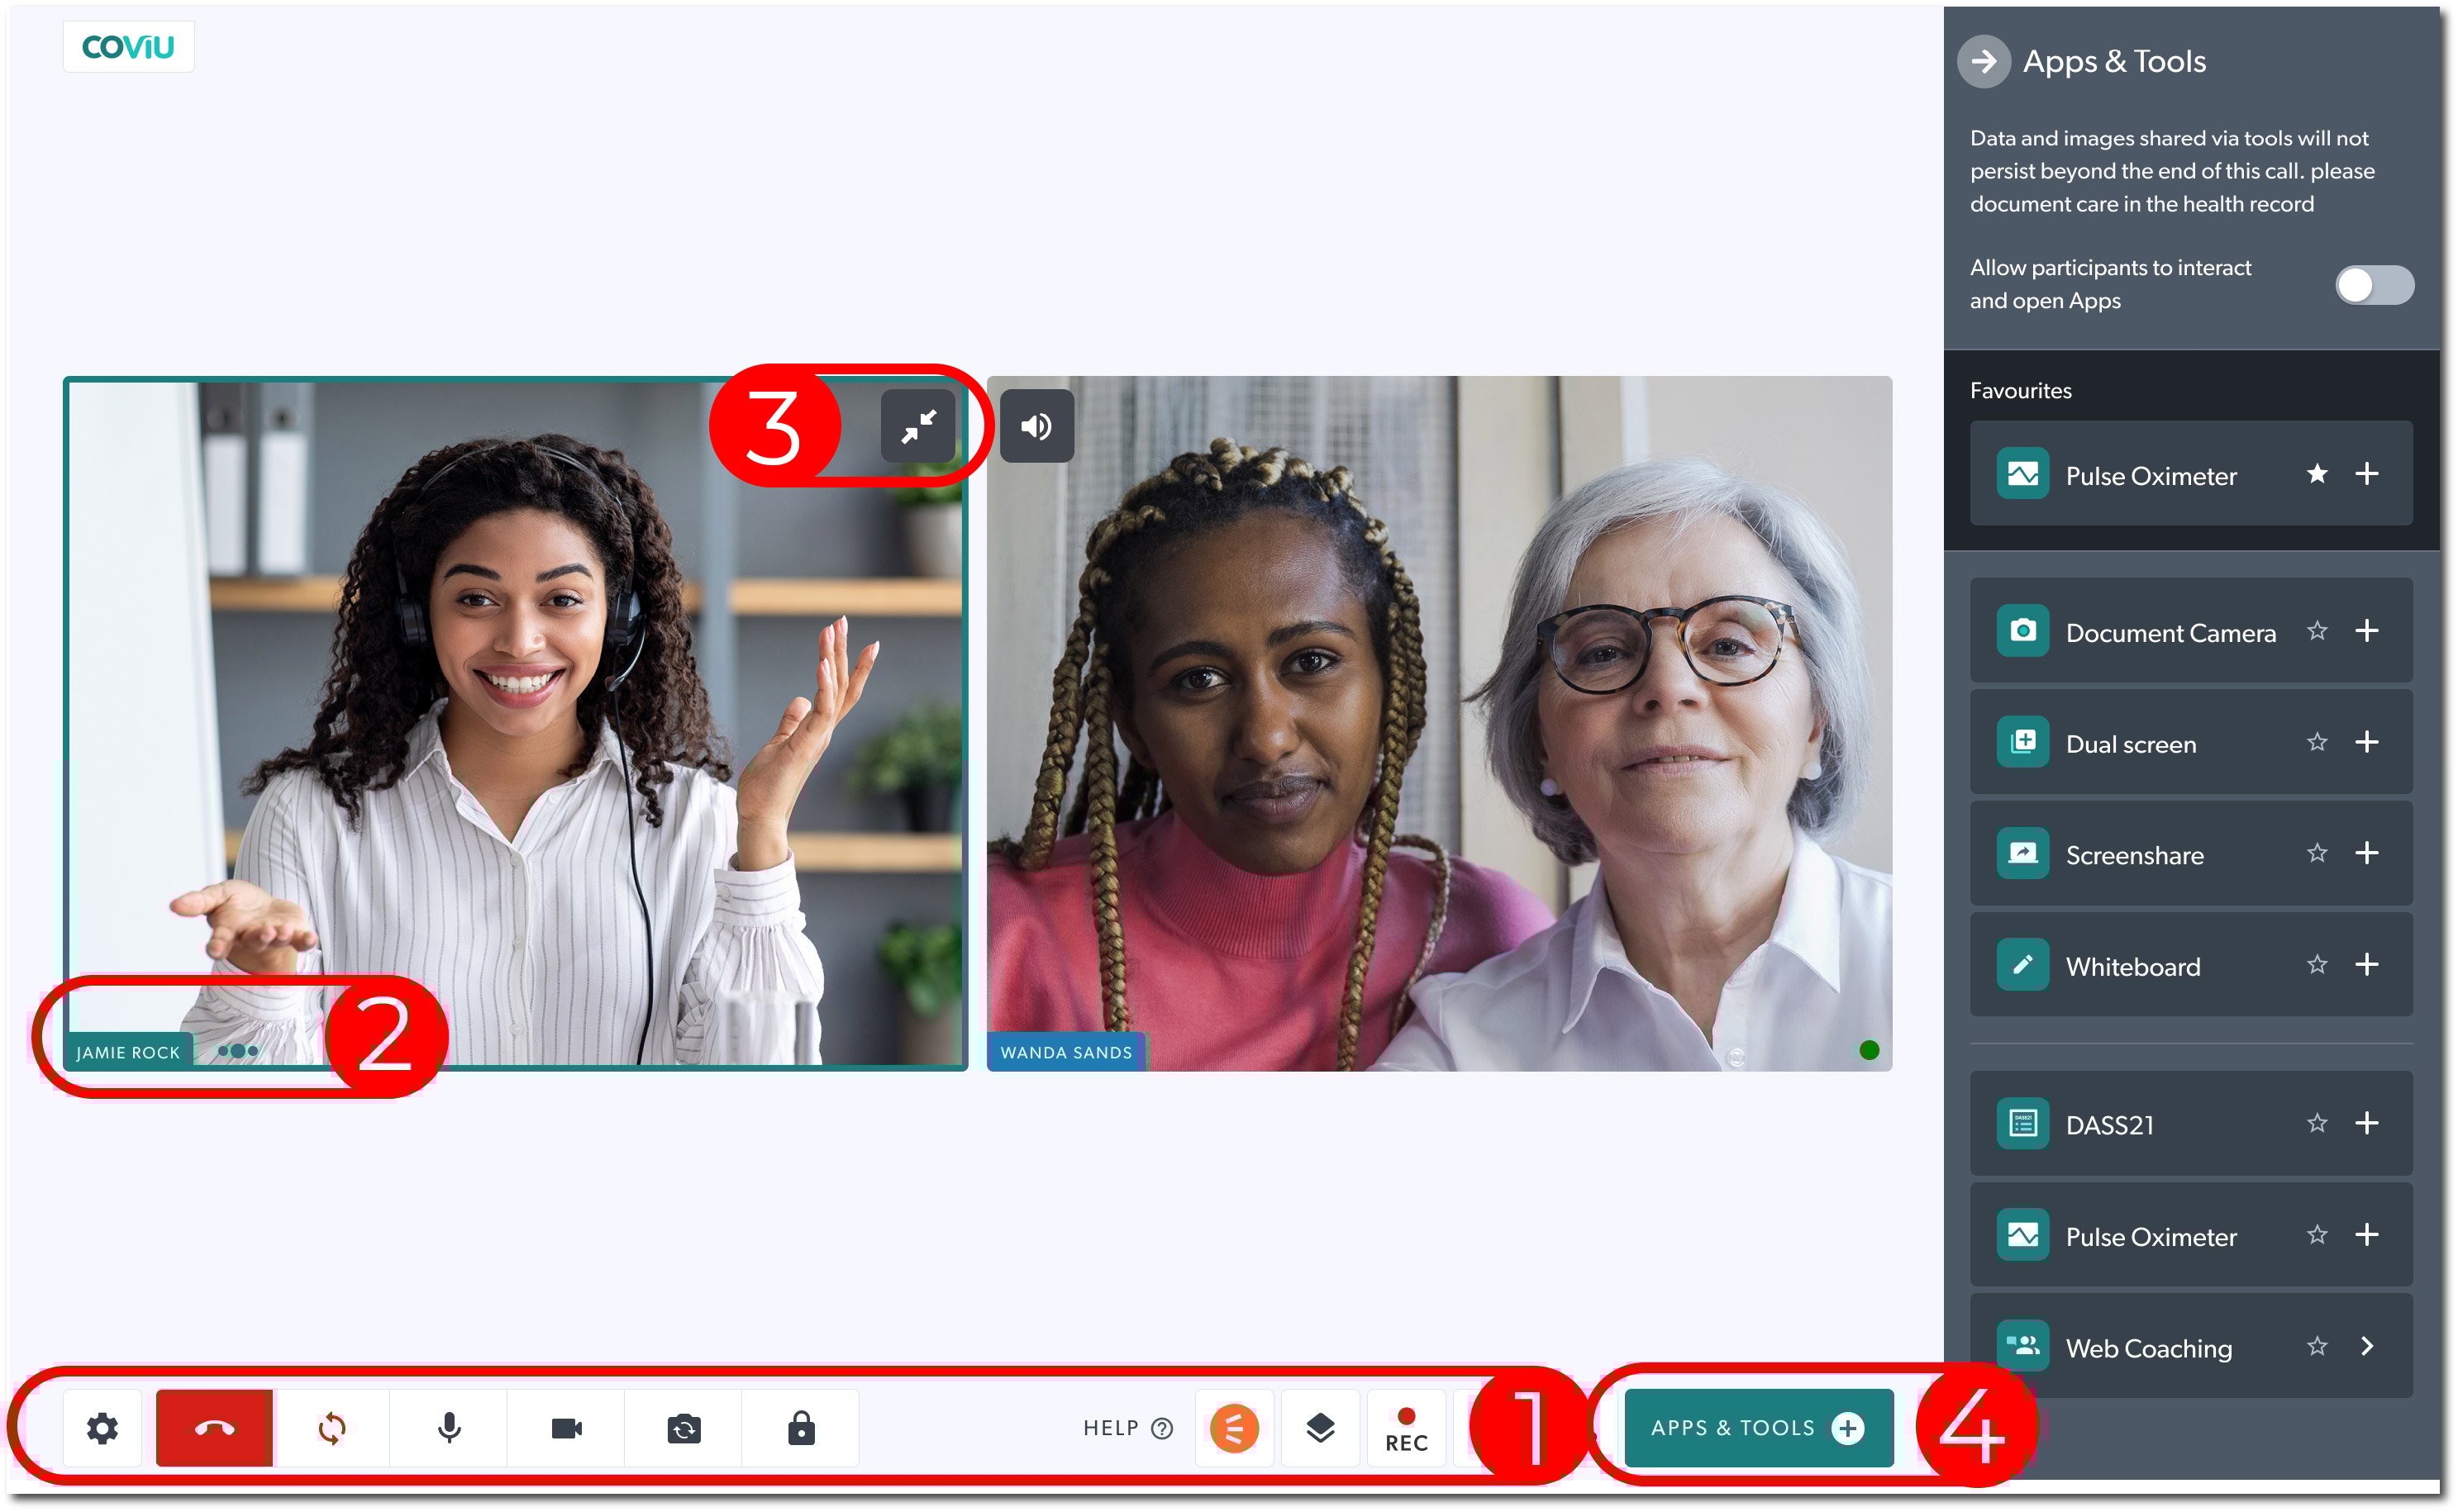Favourite the Whiteboard tool star
The width and height of the screenshot is (2458, 1512).
(x=2316, y=965)
